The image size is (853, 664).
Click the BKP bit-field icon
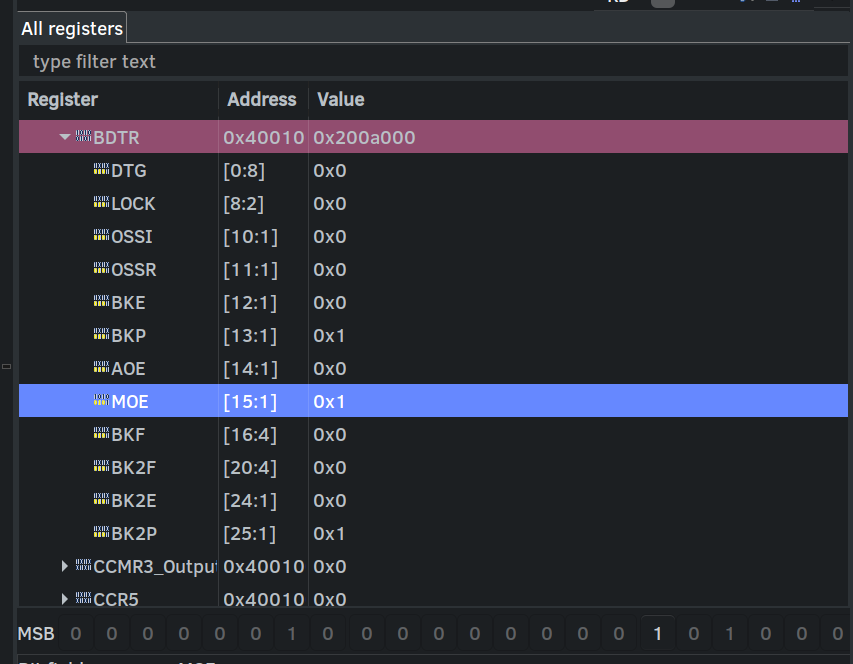point(101,335)
